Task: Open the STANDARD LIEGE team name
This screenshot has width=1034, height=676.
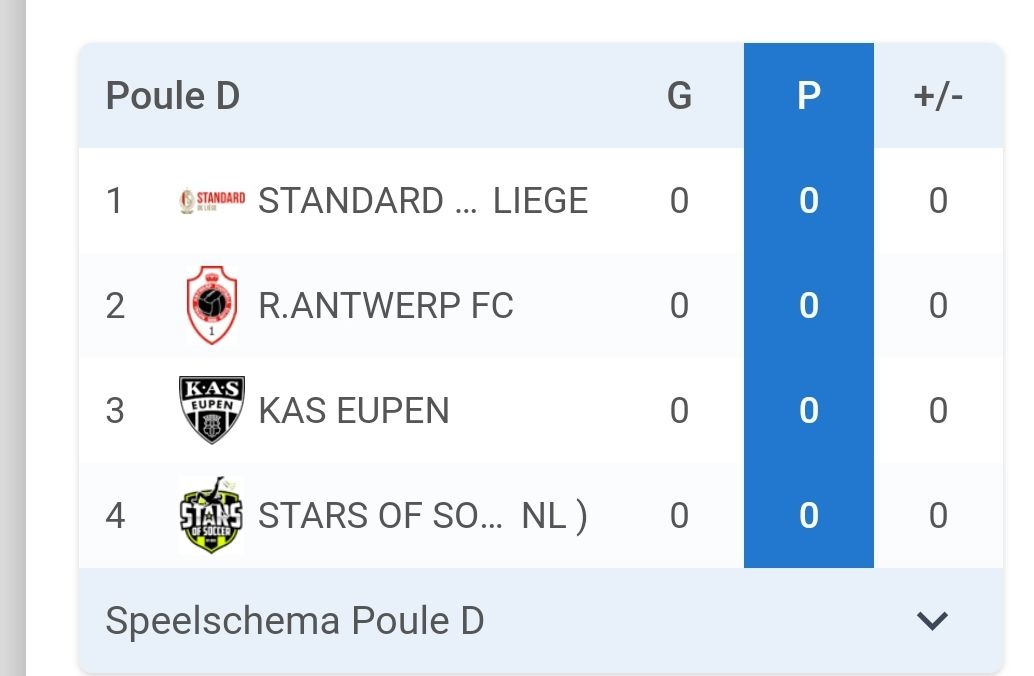Action: coord(422,201)
